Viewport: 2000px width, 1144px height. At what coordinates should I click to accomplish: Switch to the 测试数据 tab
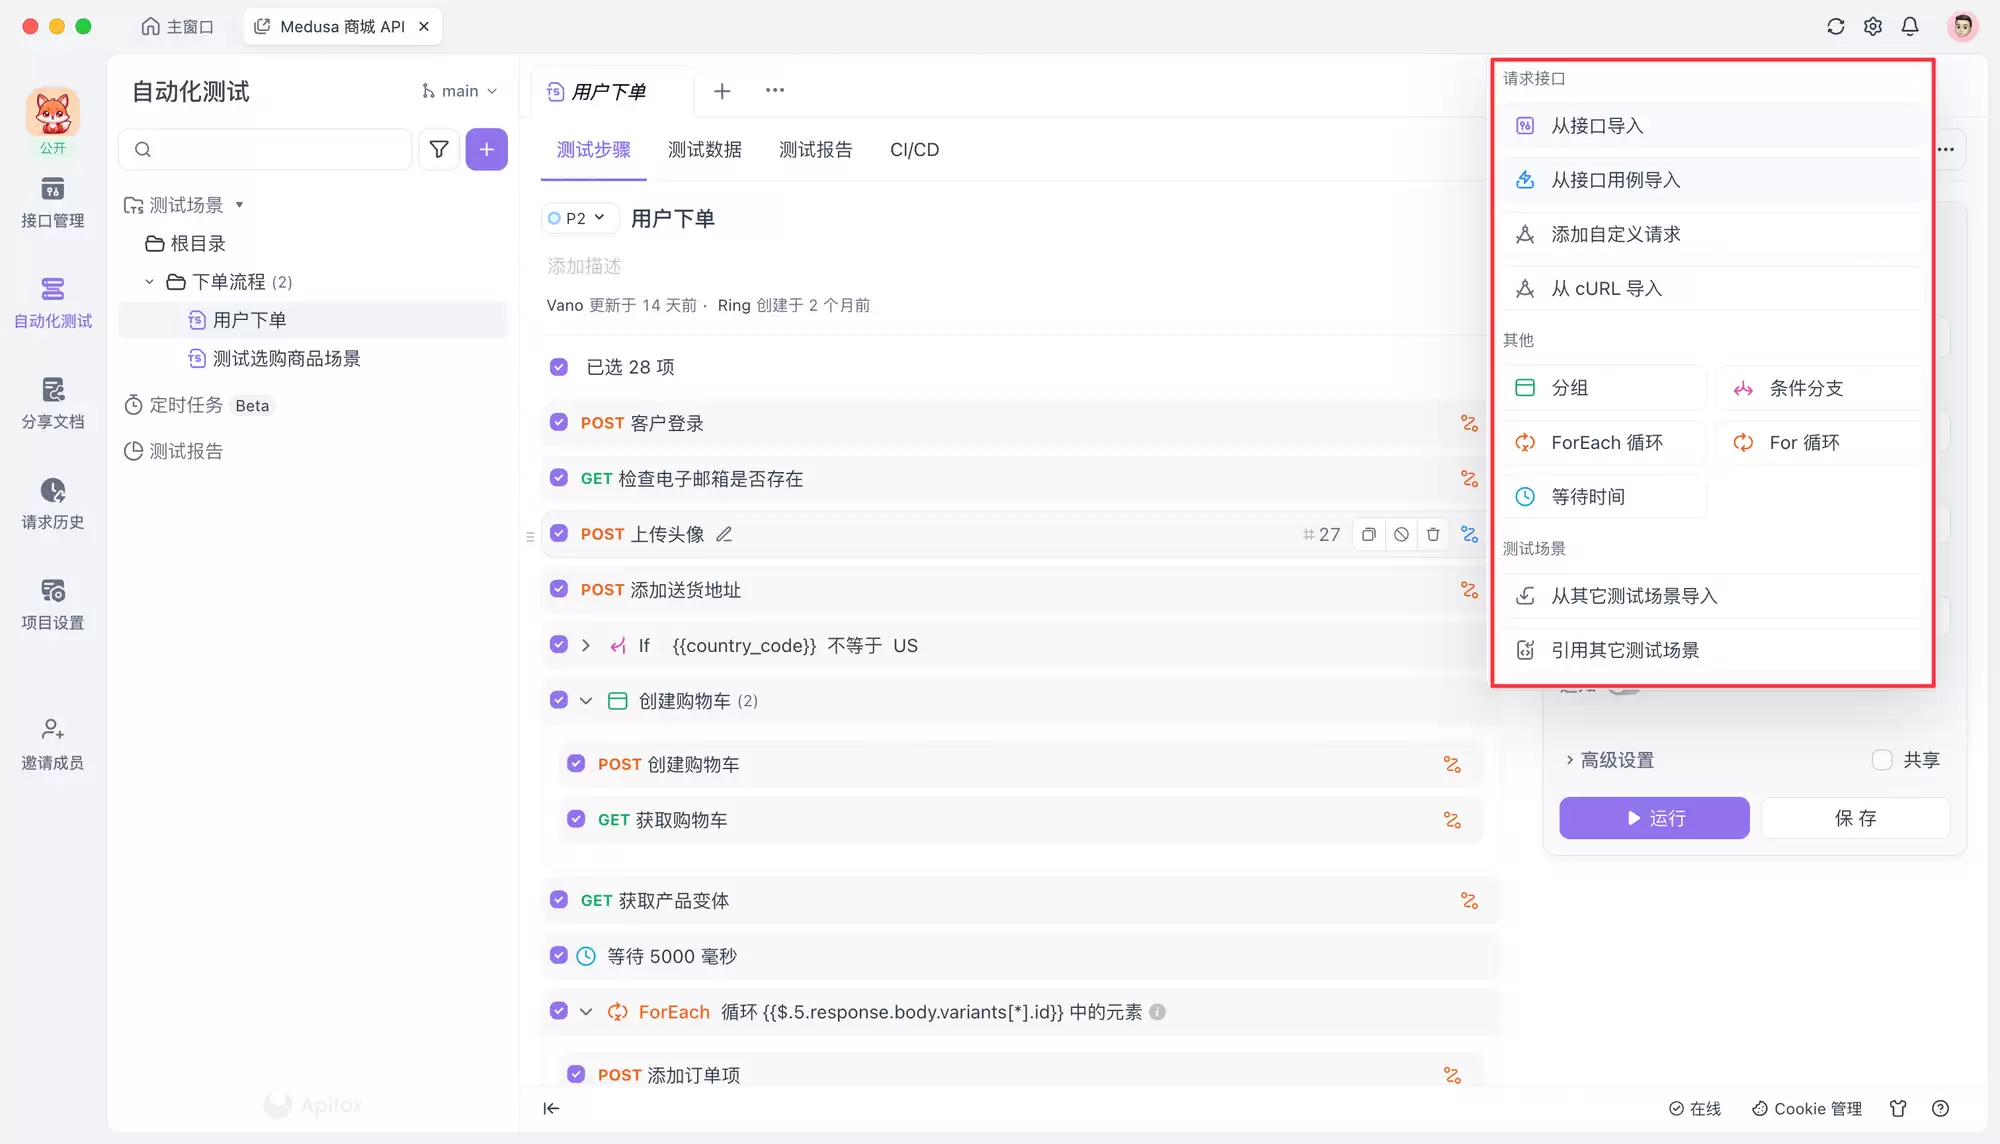(705, 150)
